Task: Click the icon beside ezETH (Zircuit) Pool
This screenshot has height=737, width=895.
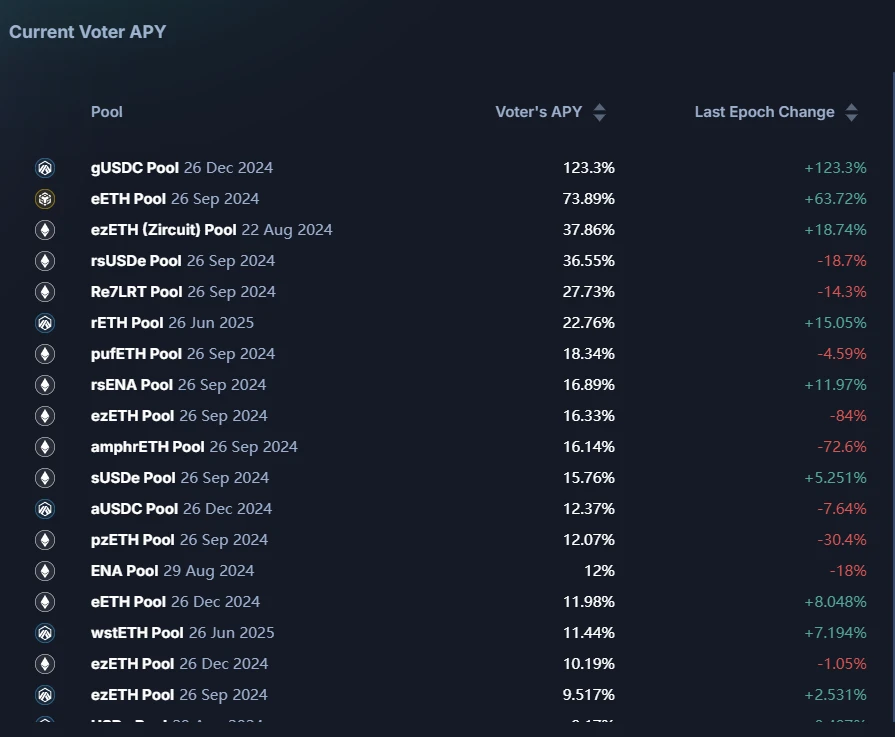Action: 45,230
